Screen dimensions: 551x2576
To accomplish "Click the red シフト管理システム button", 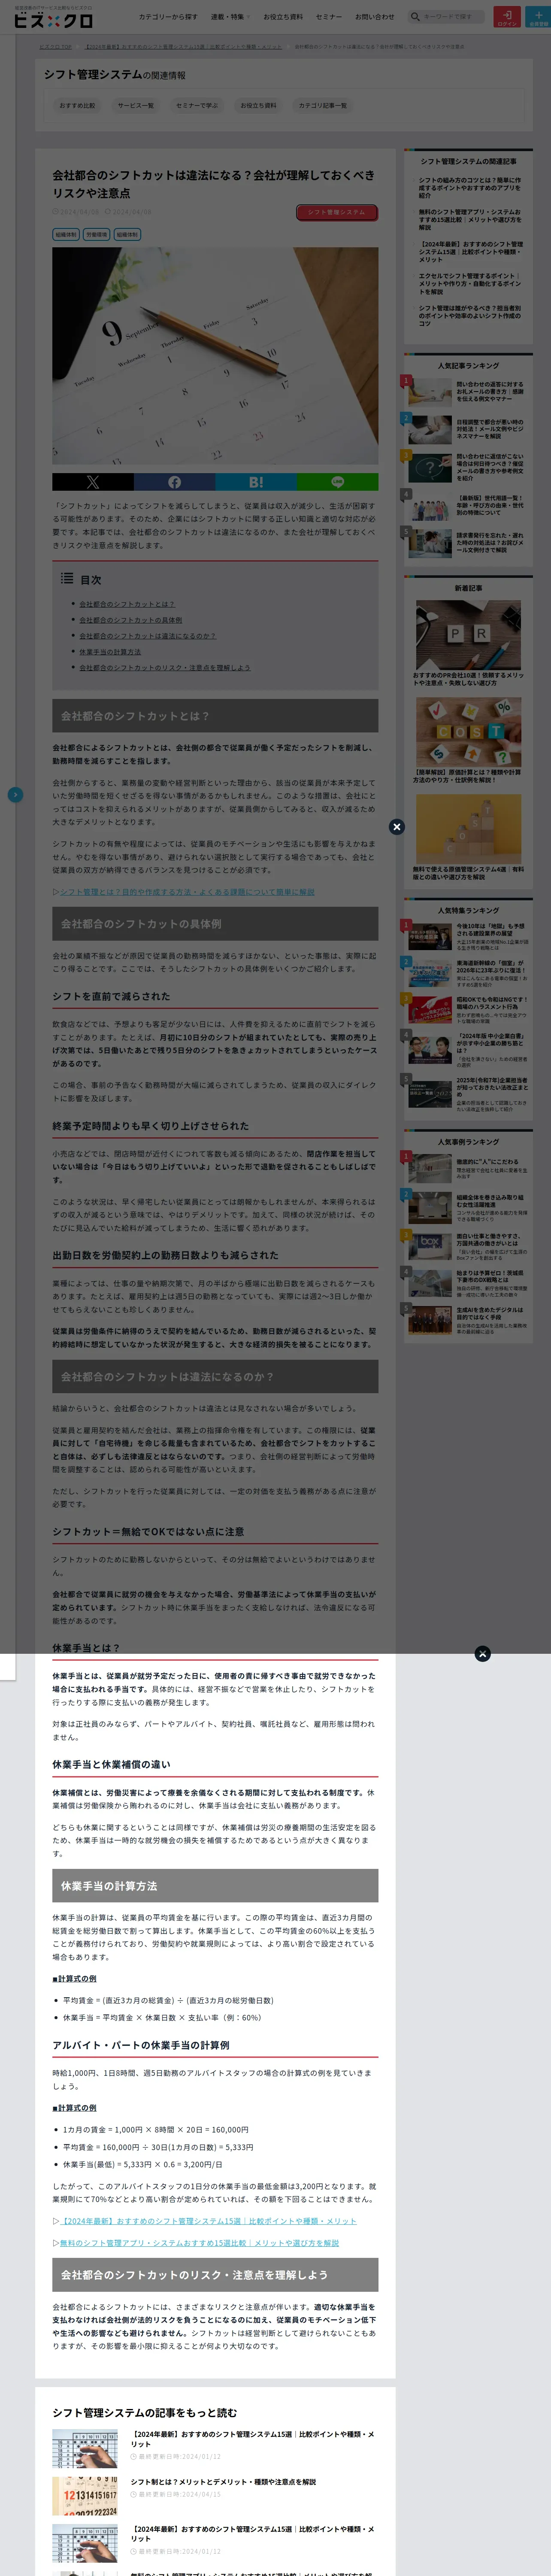I will point(337,212).
